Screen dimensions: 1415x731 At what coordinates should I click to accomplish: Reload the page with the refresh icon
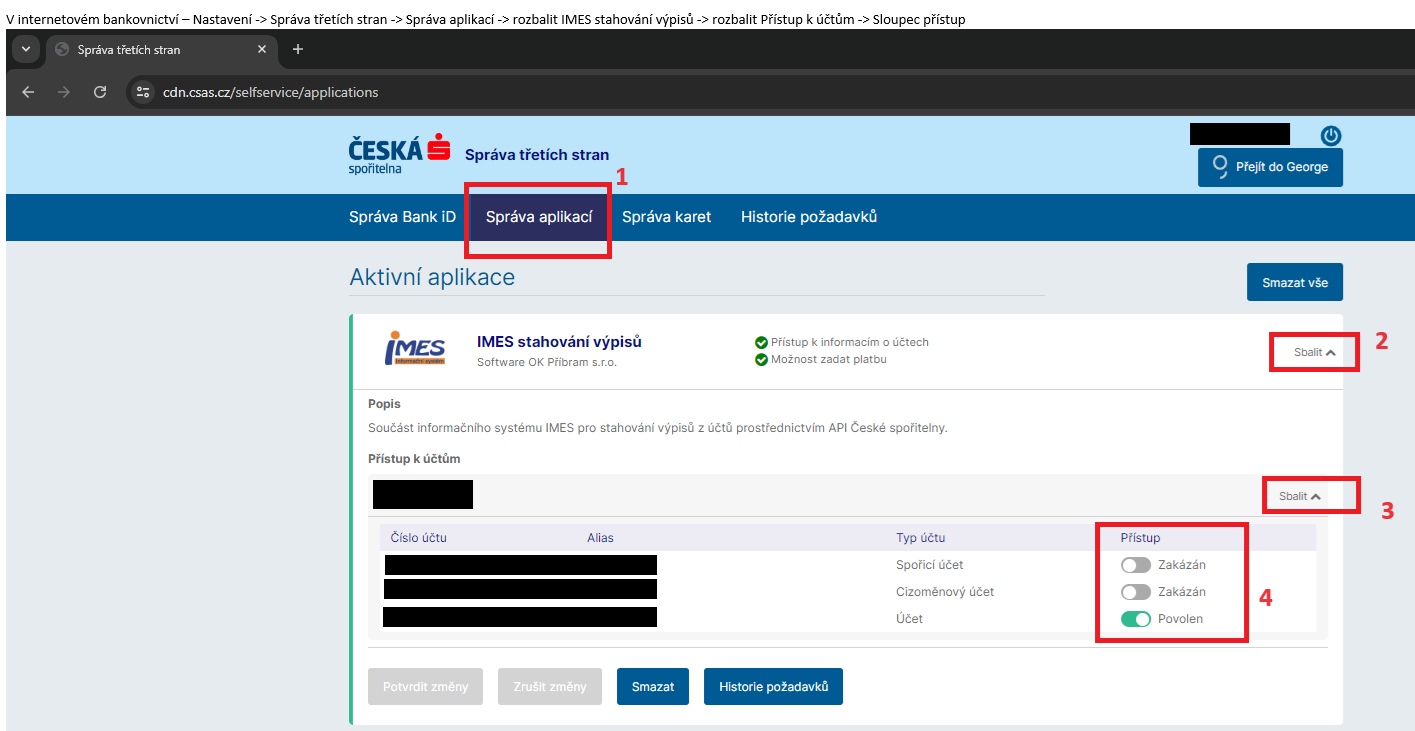(100, 92)
